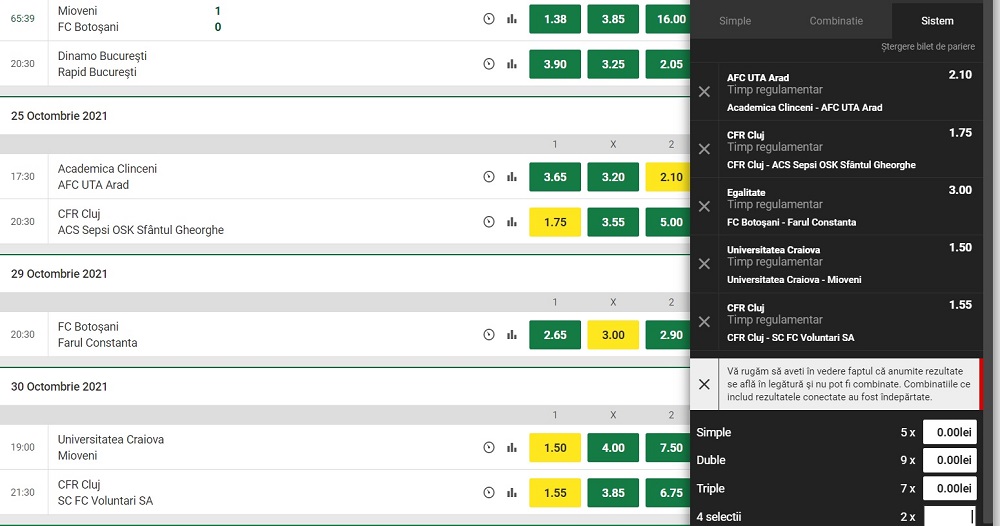Switch to the Simple betslip tab
The height and width of the screenshot is (526, 1000).
coord(735,20)
